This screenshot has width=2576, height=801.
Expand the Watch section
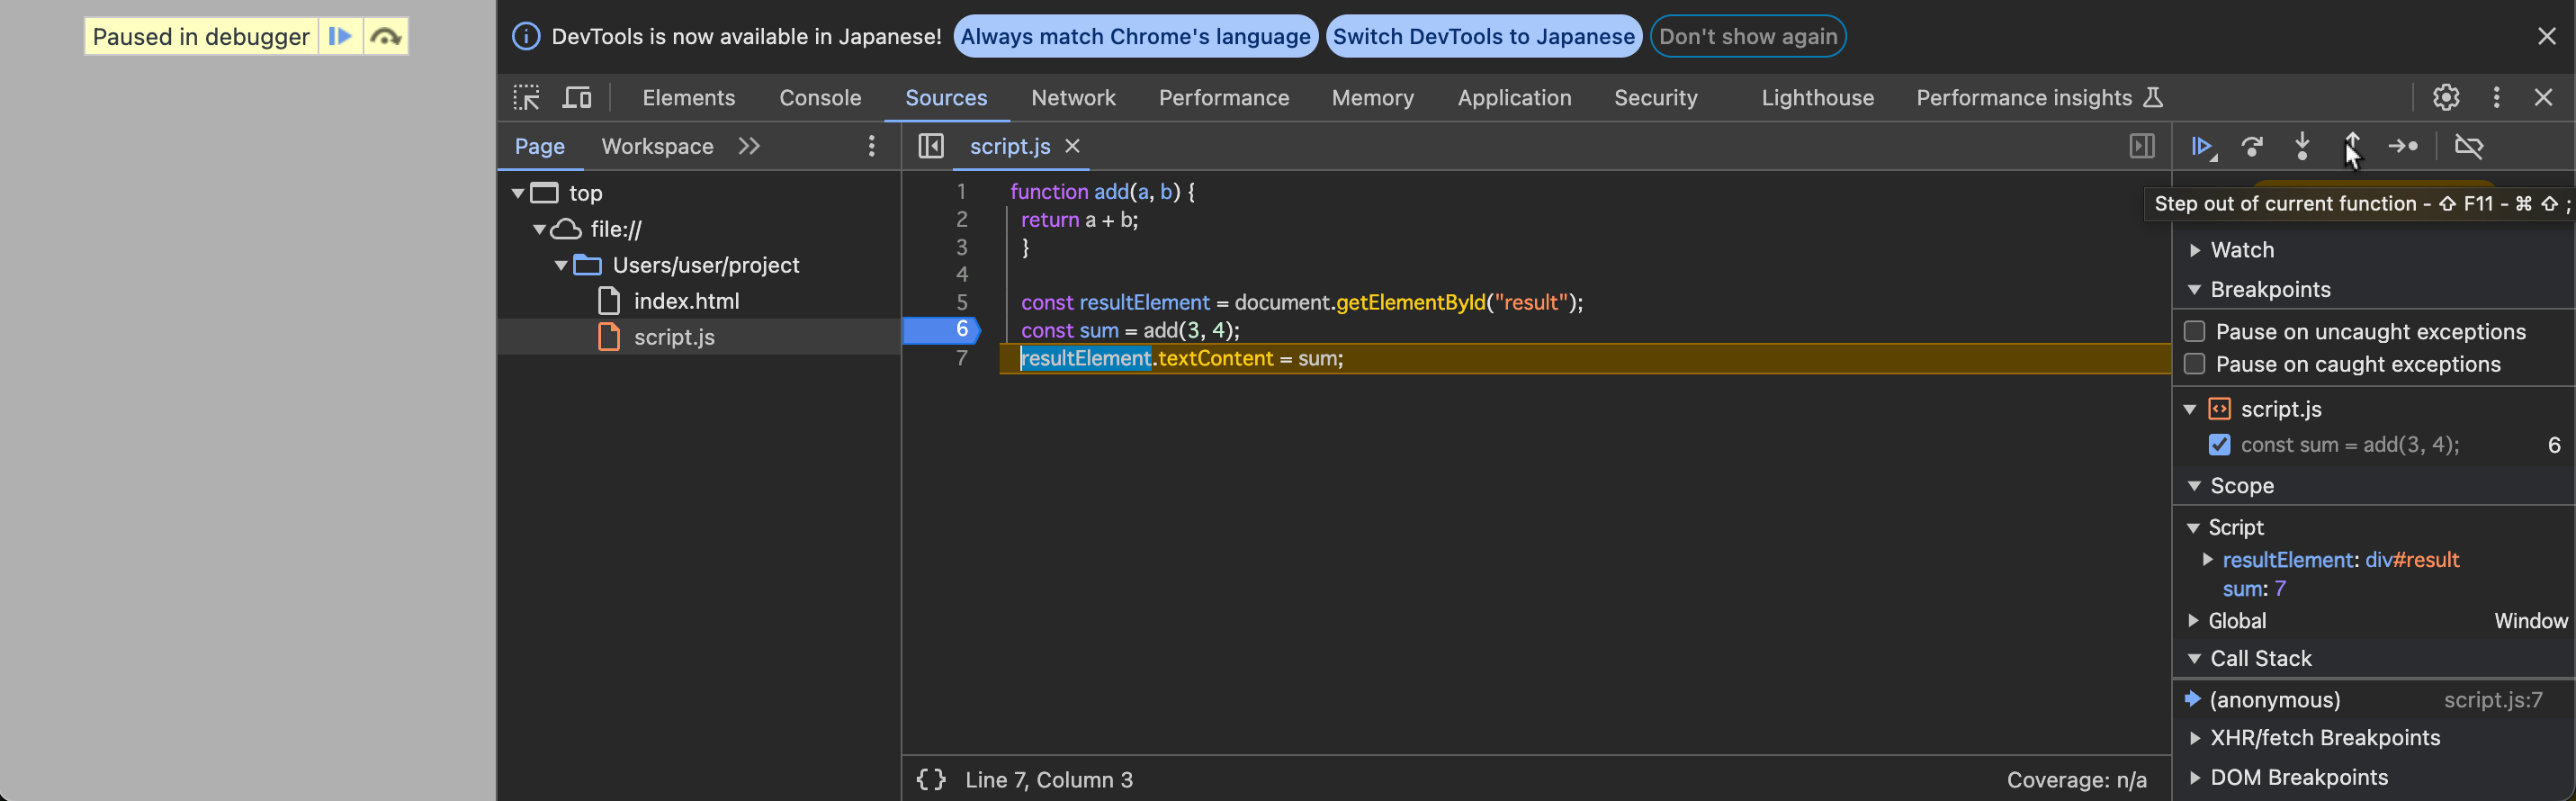click(x=2241, y=250)
